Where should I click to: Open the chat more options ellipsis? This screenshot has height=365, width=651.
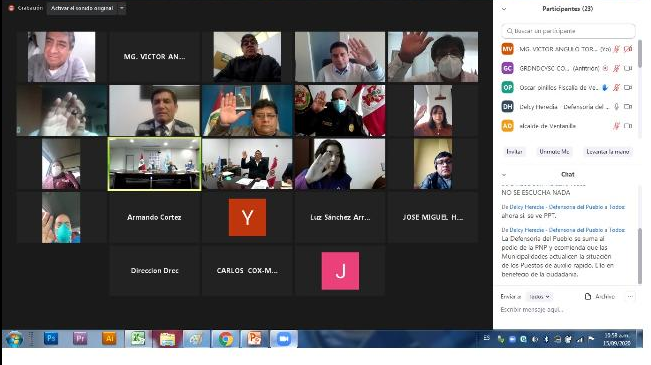[630, 296]
